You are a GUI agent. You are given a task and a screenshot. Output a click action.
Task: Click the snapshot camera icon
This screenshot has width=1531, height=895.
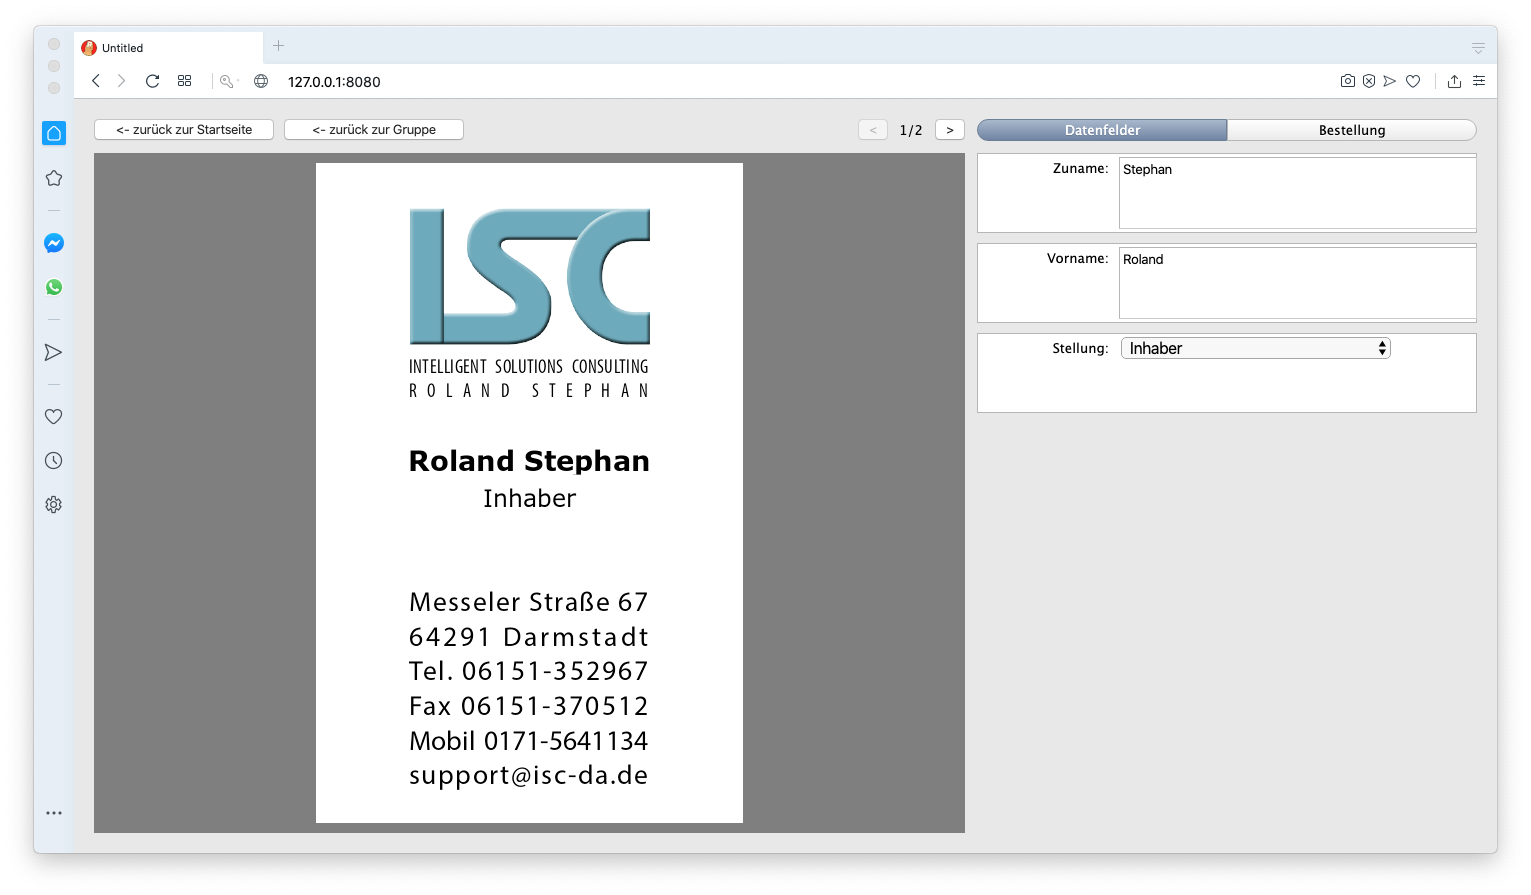pos(1347,81)
